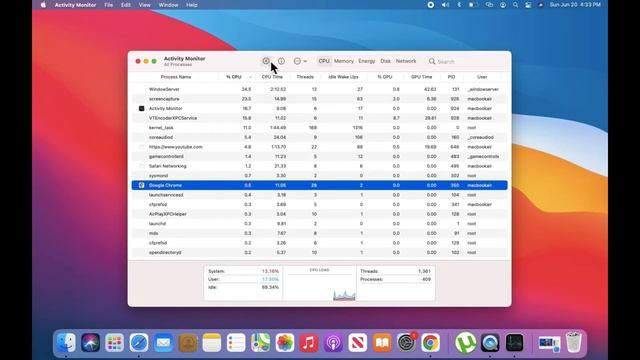The height and width of the screenshot is (360, 640).
Task: Sort by the Threads column header
Action: click(305, 77)
